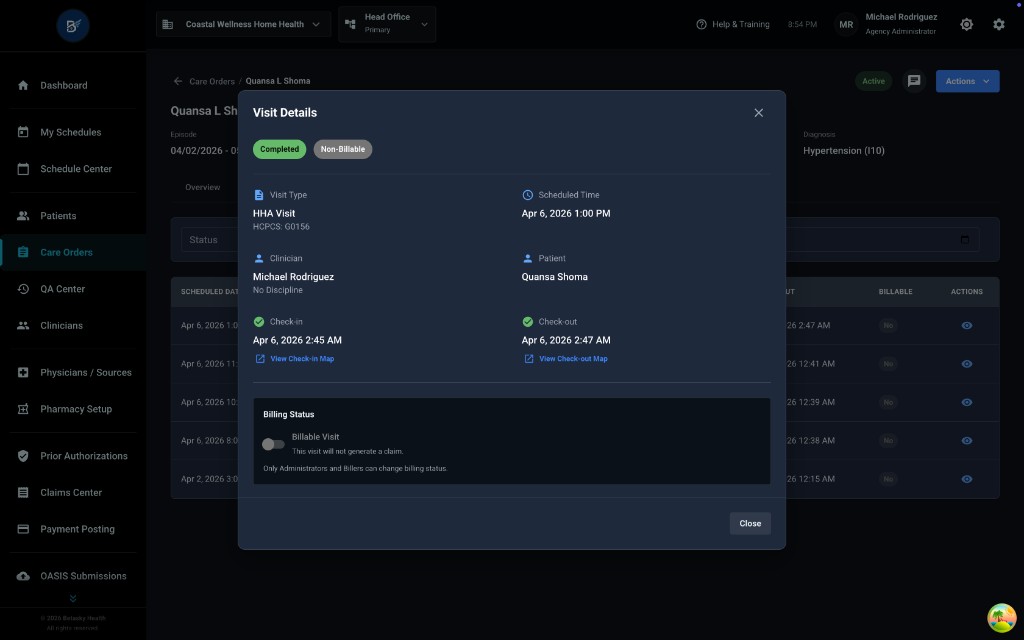Viewport: 1024px width, 640px height.
Task: Open the Actions dropdown button
Action: coord(967,81)
